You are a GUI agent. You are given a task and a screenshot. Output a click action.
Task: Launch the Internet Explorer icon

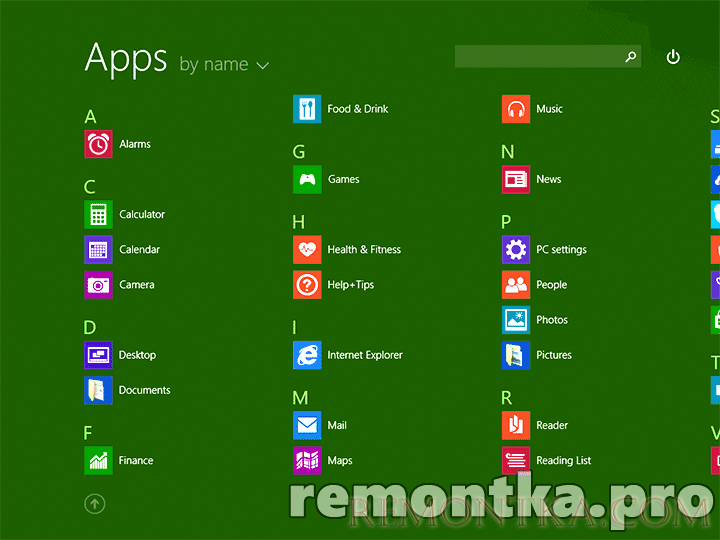[307, 355]
